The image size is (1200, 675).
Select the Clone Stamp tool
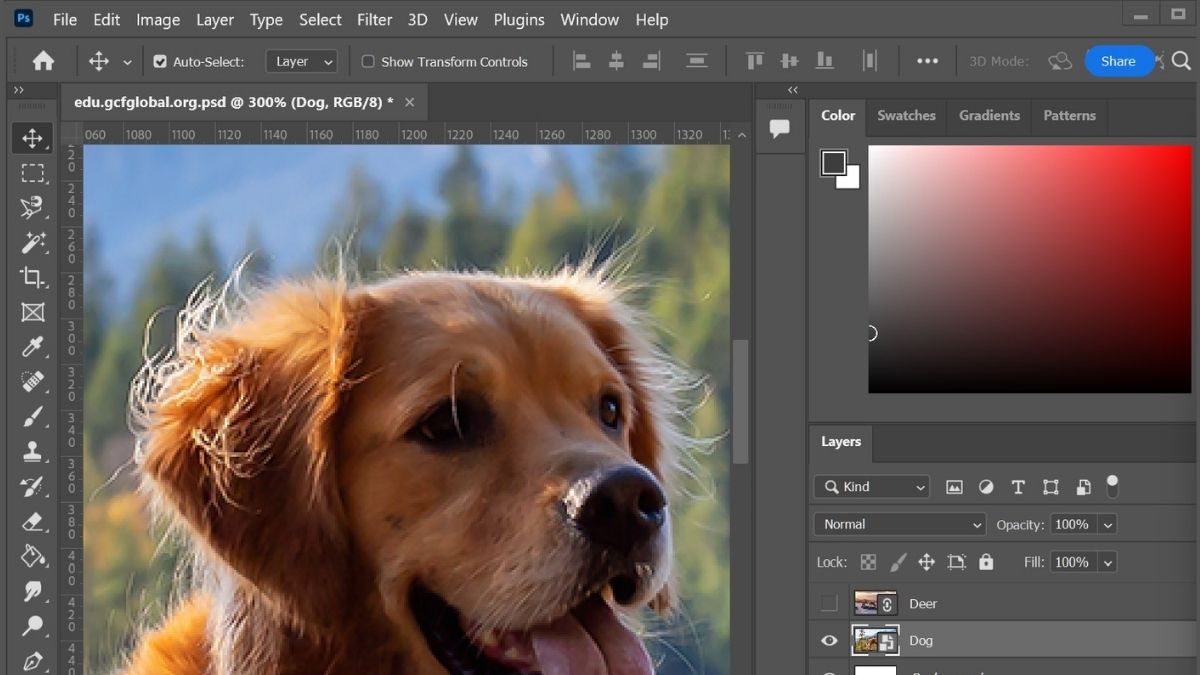32,452
